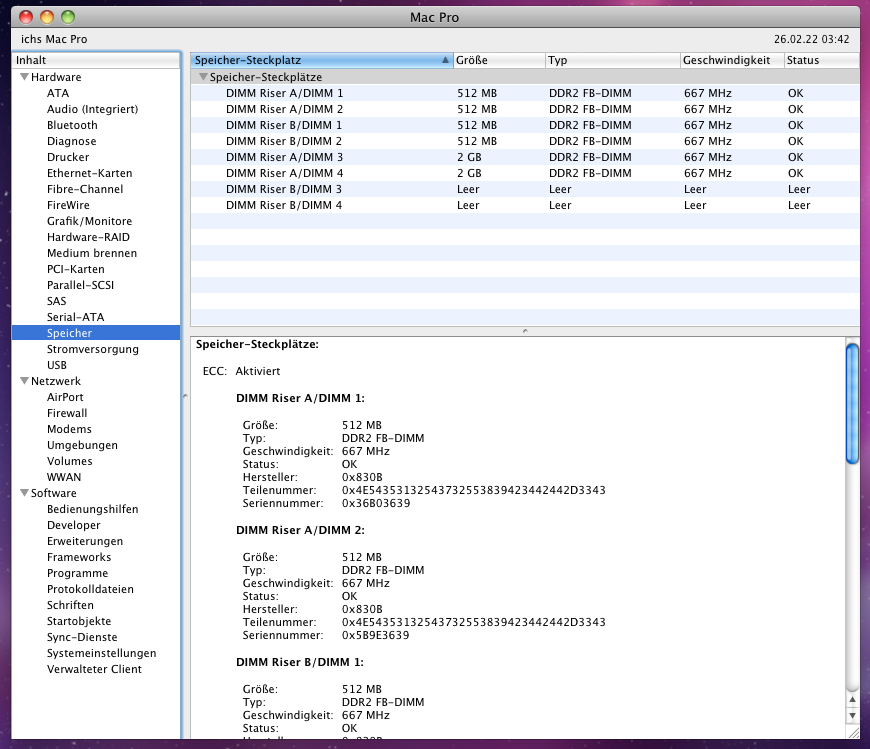The width and height of the screenshot is (870, 749).
Task: Click the Inhalt sidebar column header
Action: [96, 60]
